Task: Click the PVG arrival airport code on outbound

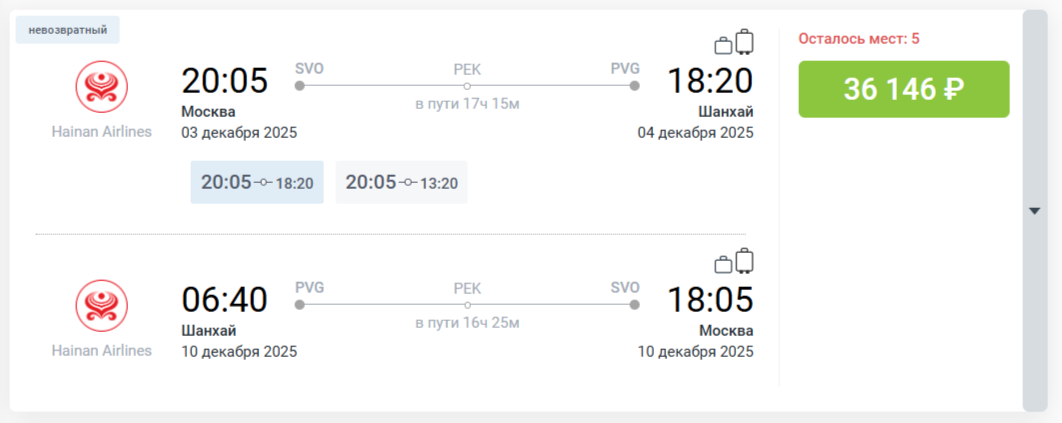Action: tap(625, 68)
